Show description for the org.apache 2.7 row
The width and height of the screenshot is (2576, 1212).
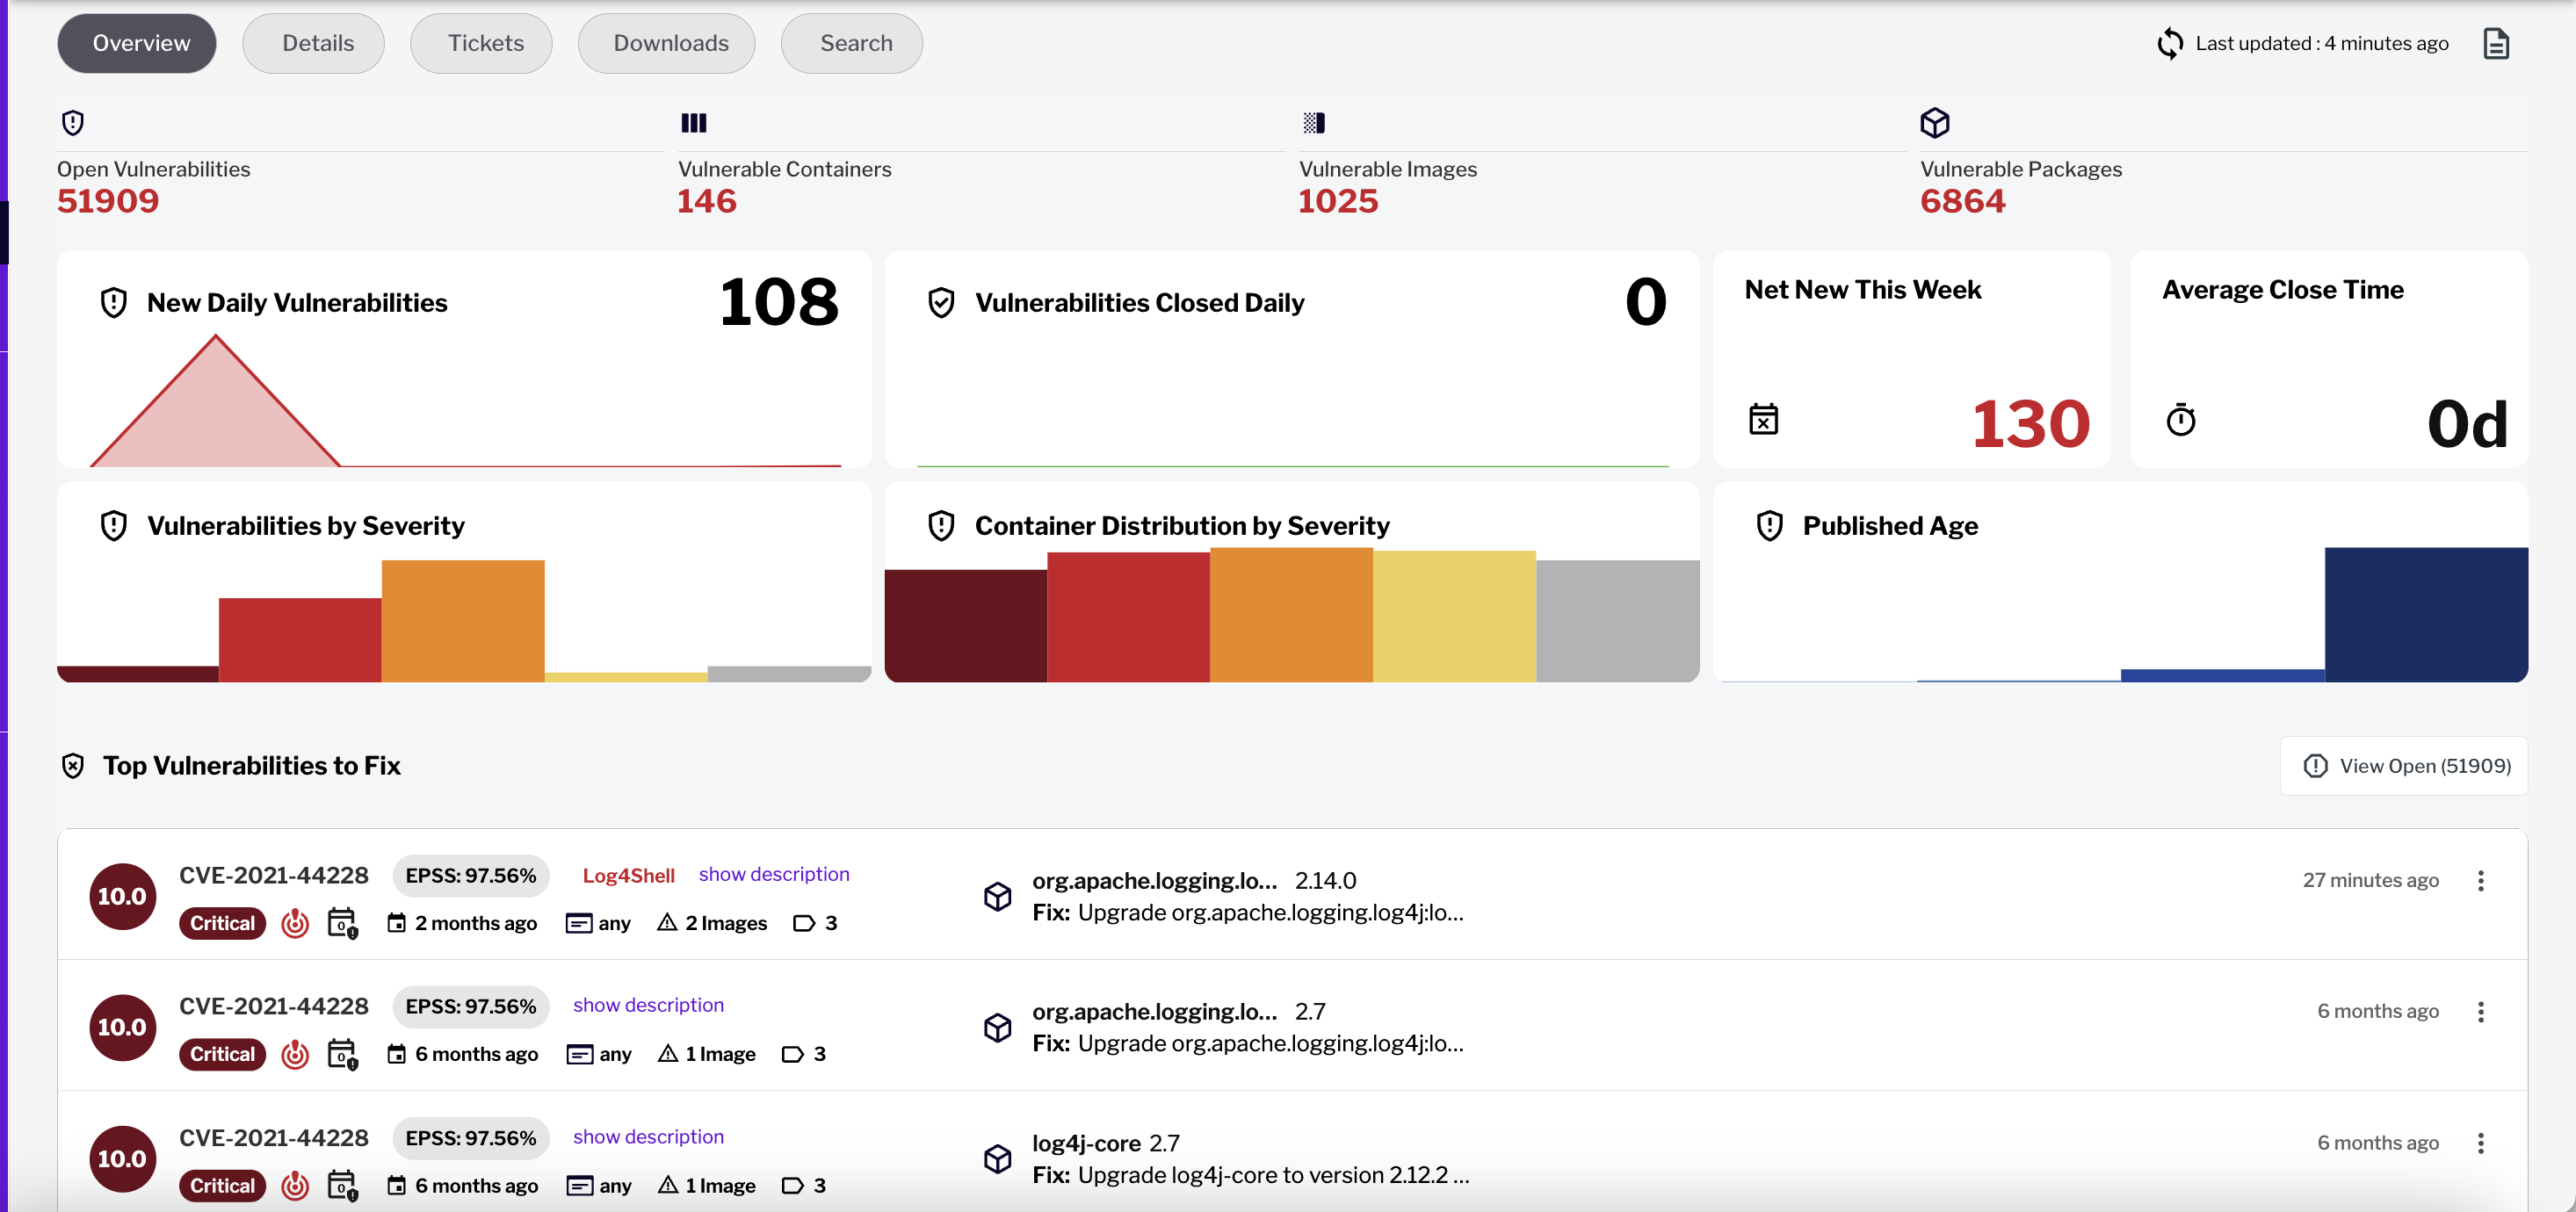(648, 1005)
